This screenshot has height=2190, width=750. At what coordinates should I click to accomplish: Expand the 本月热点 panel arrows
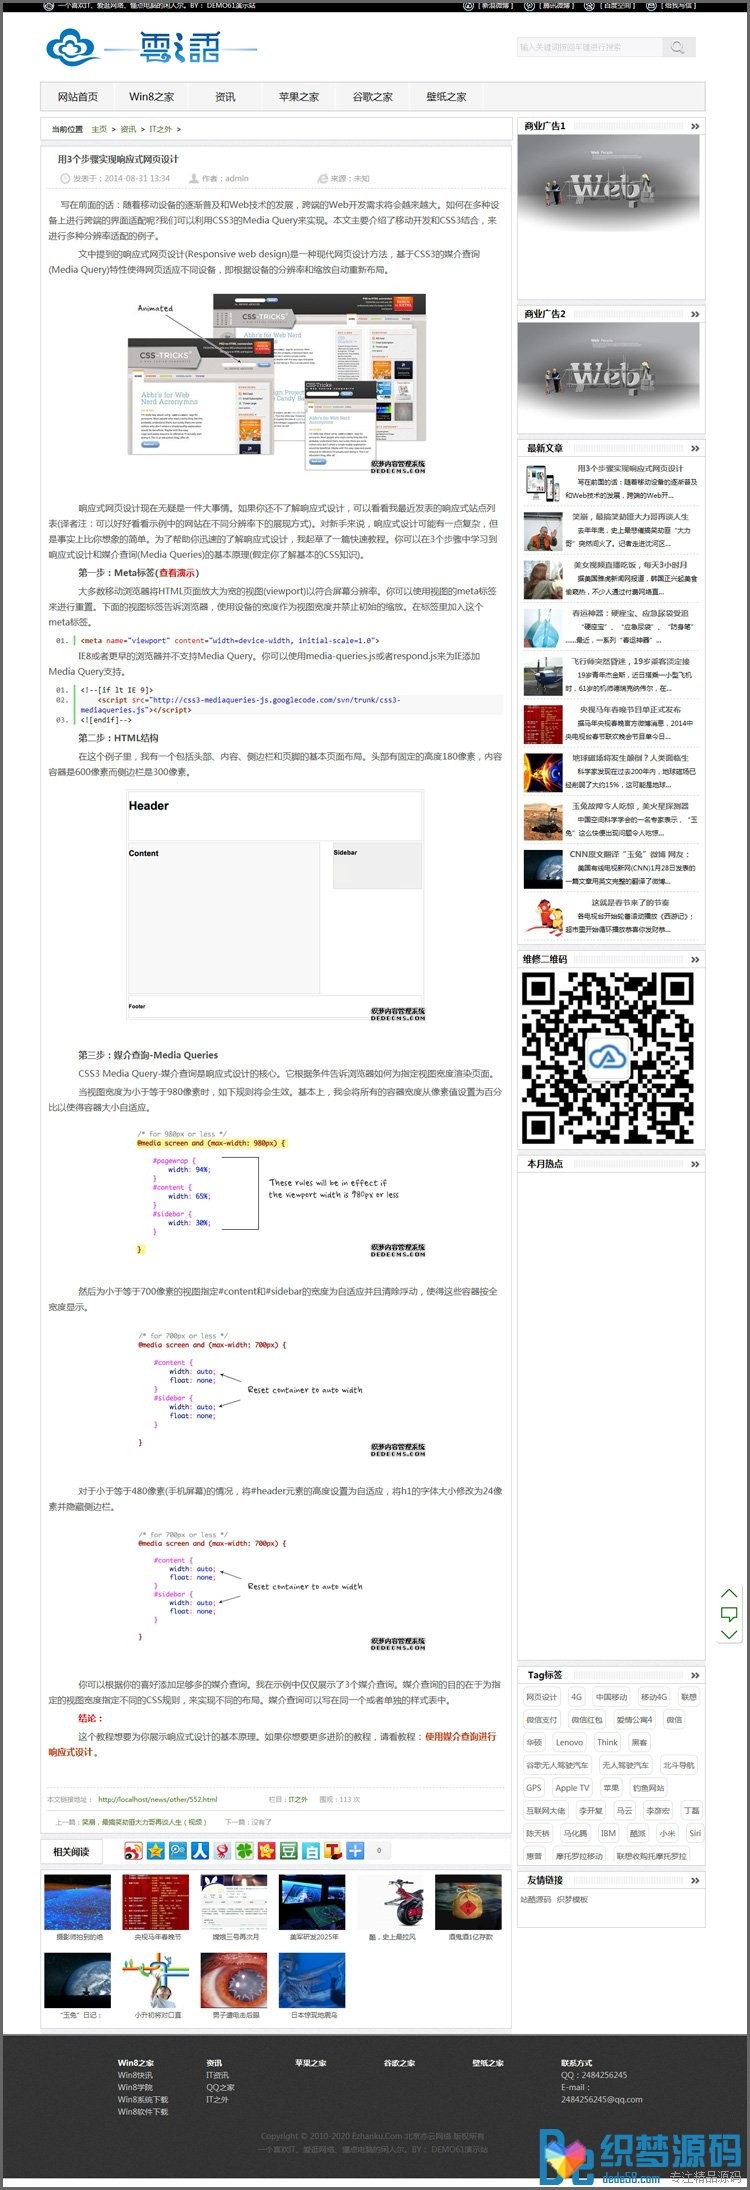(695, 1164)
